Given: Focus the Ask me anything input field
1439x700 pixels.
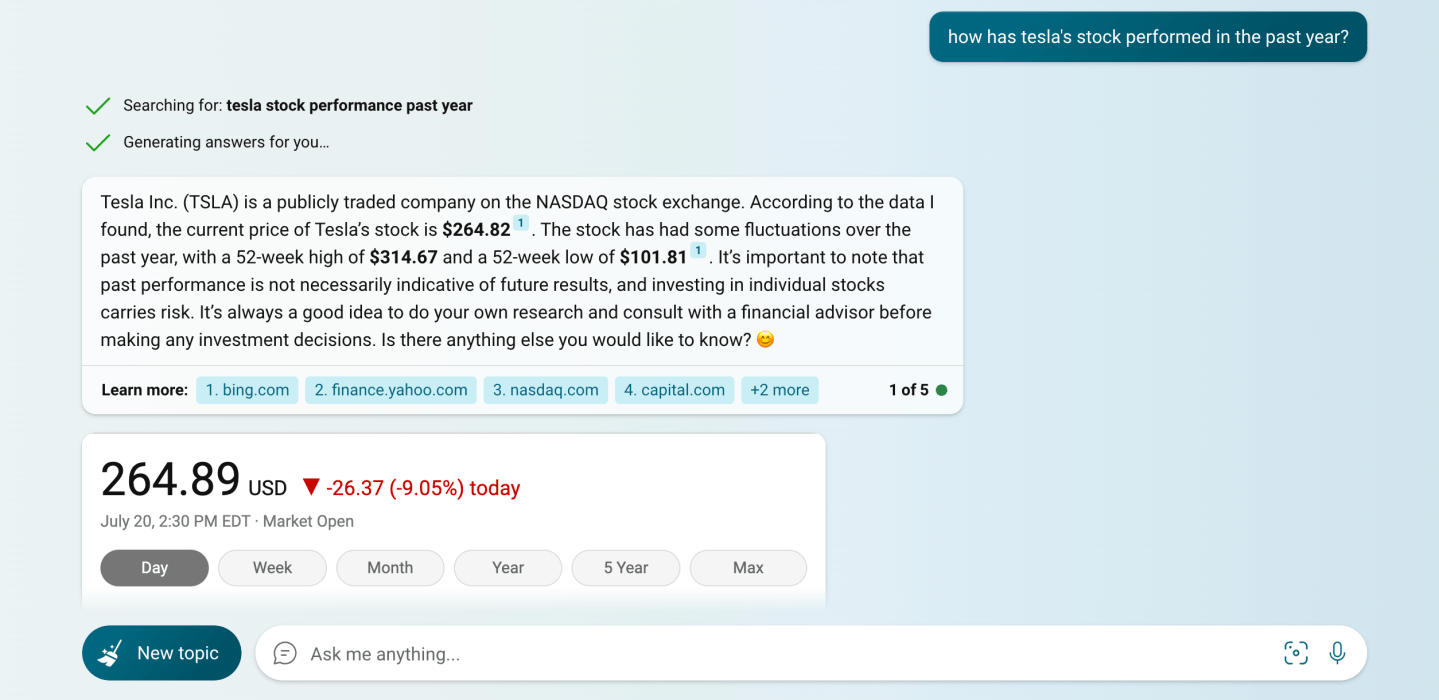Looking at the screenshot, I should pyautogui.click(x=780, y=654).
